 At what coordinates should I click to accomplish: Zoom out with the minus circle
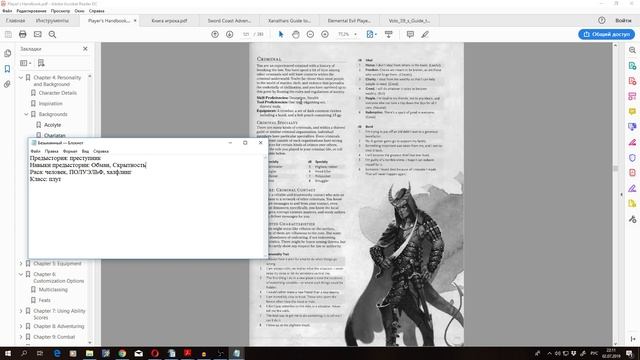(310, 34)
